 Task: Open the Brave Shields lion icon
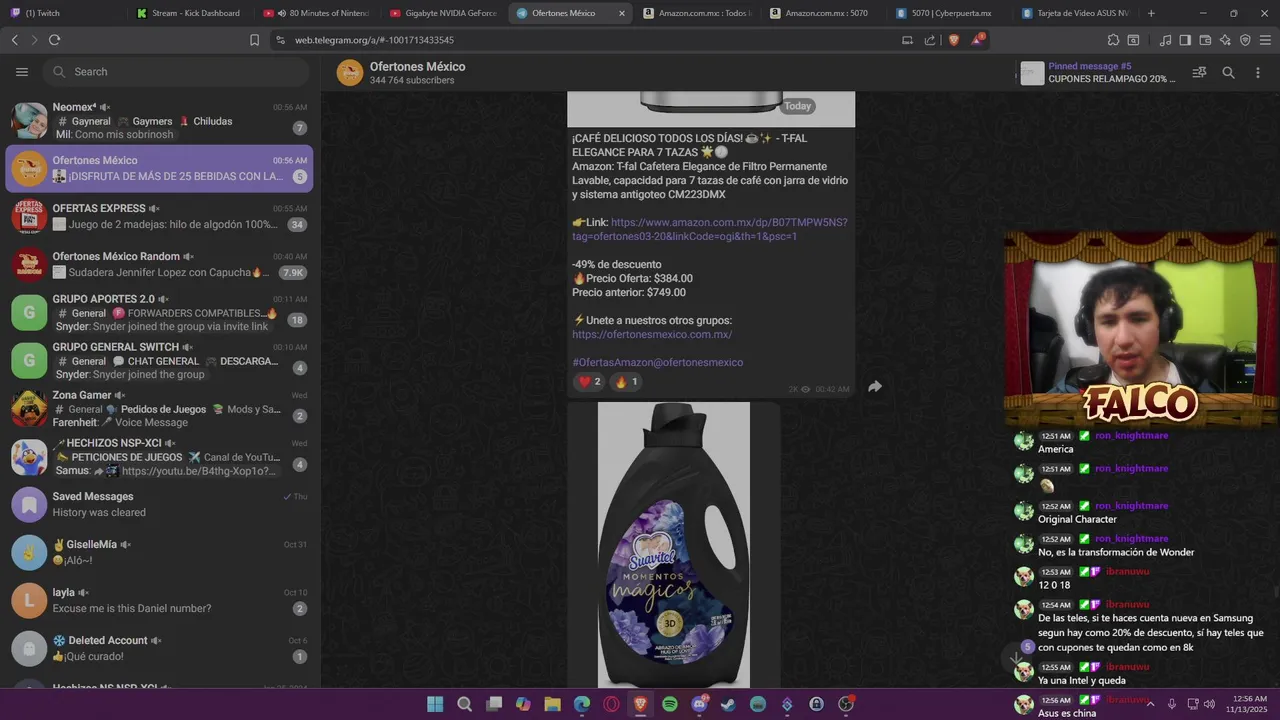953,40
